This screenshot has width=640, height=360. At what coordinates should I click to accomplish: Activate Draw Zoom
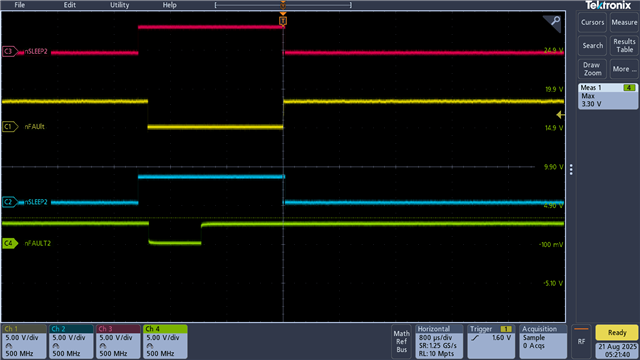coord(592,69)
